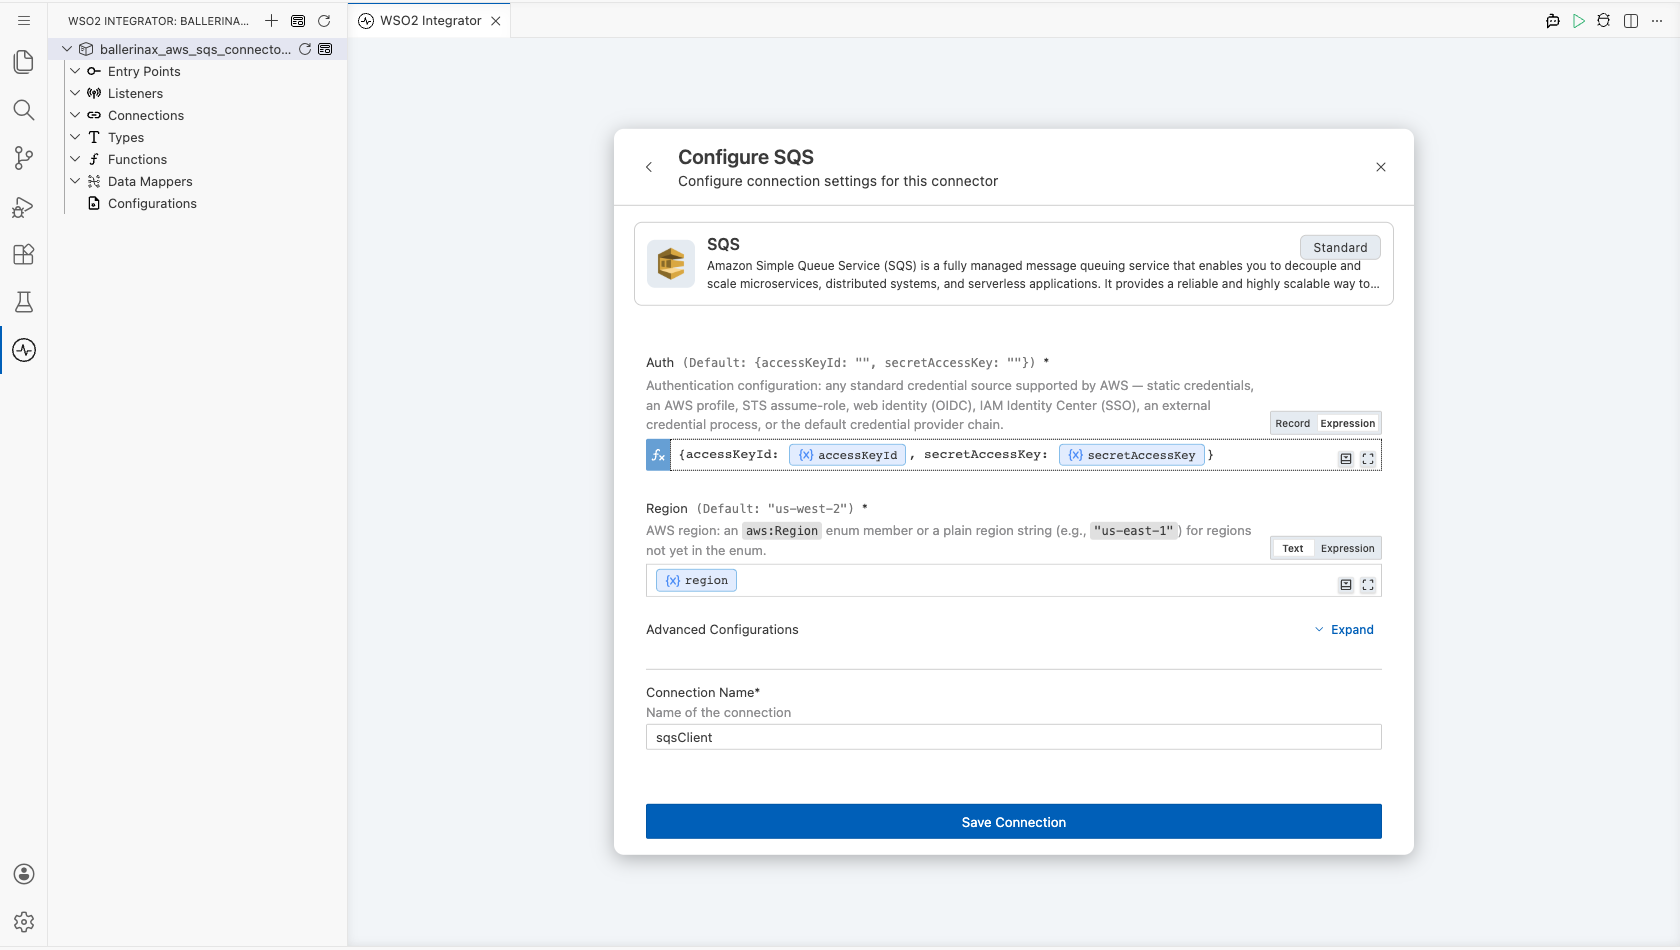Click the accessKeyId variable chip
The image size is (1680, 950).
click(848, 455)
